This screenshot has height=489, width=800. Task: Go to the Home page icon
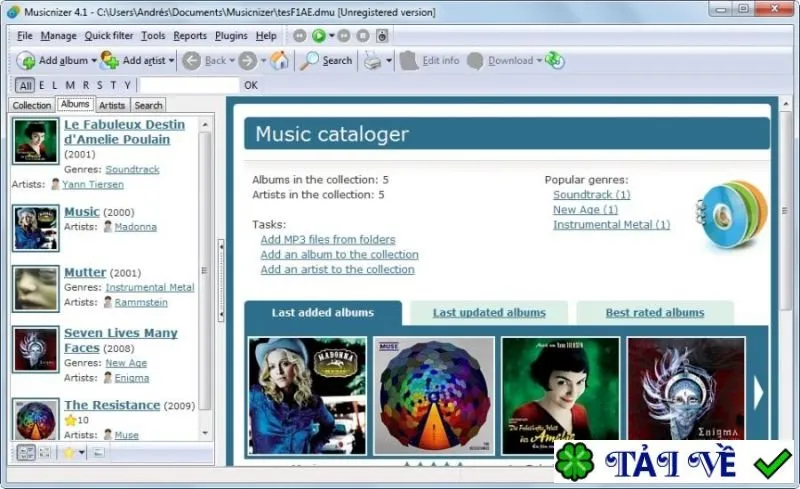[279, 60]
